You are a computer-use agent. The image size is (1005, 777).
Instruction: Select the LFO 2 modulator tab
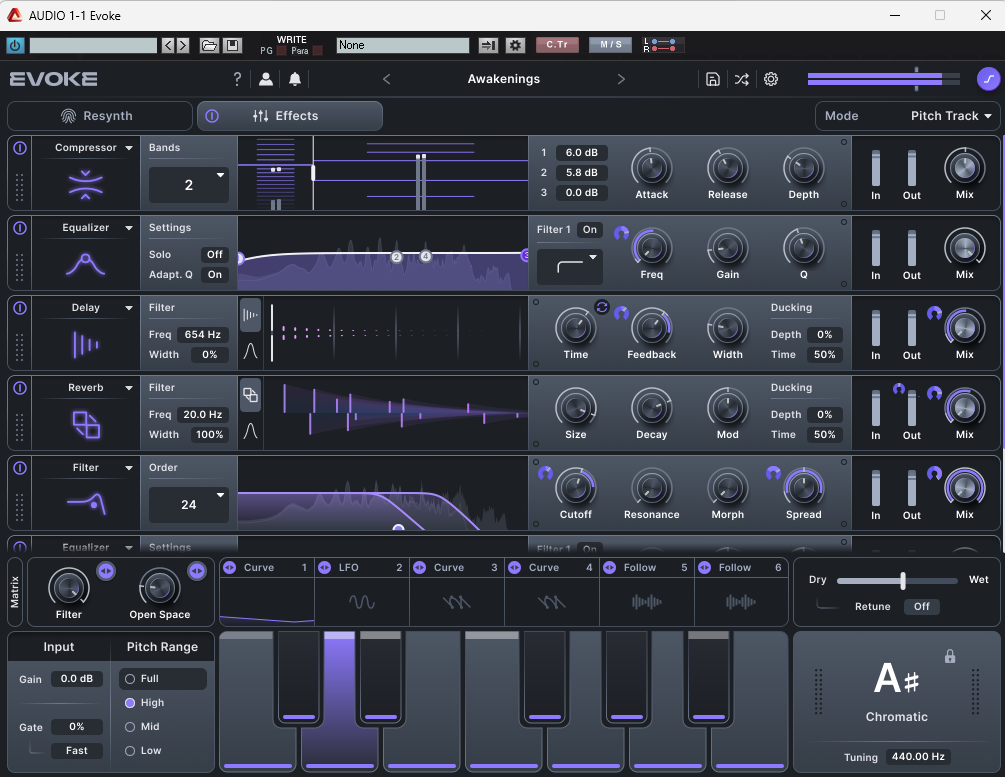[x=361, y=568]
